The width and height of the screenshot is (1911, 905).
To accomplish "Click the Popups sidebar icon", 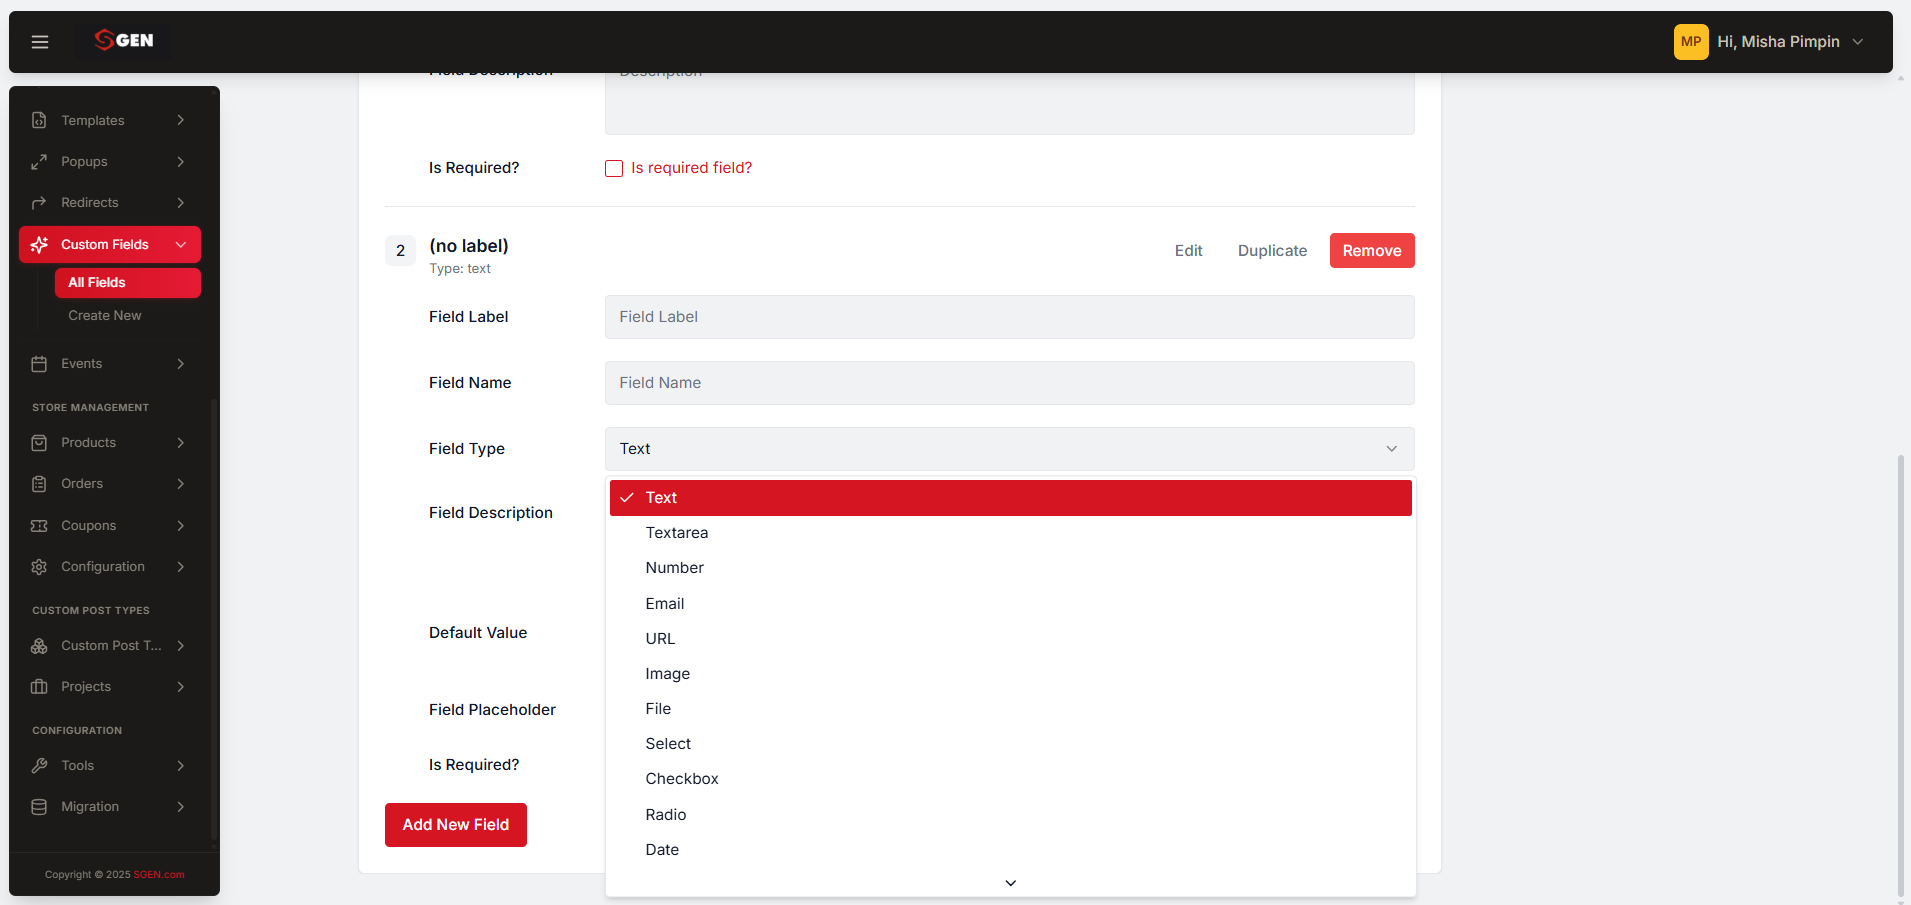I will click(39, 161).
